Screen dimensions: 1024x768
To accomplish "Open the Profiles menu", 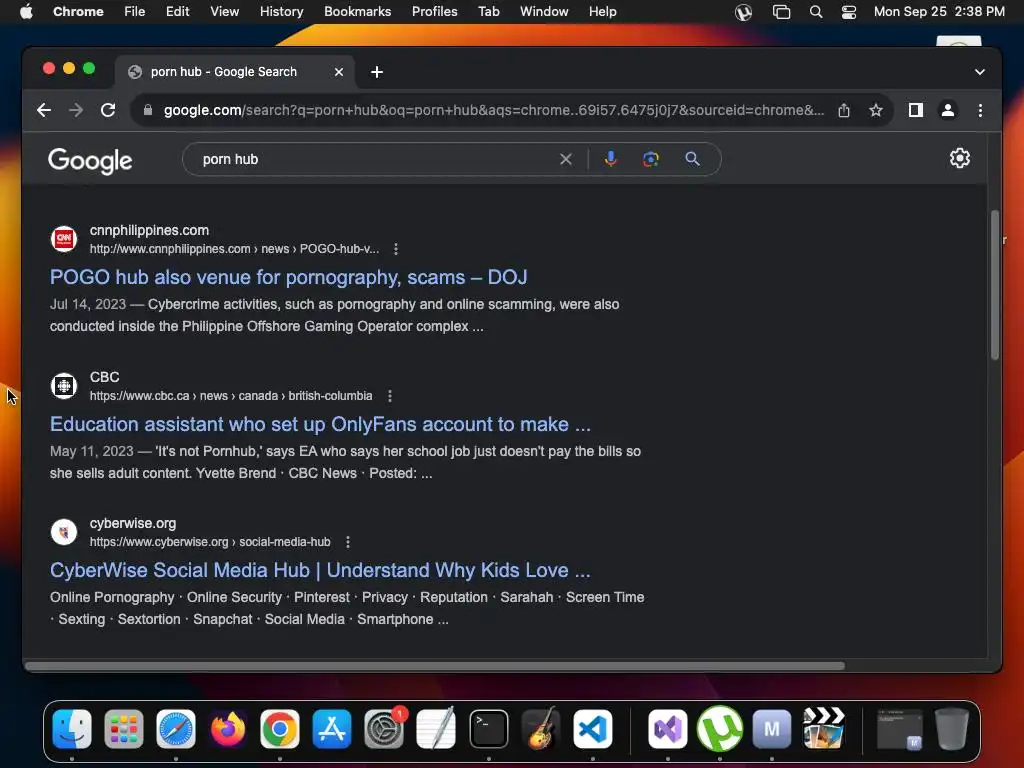I will pyautogui.click(x=434, y=12).
